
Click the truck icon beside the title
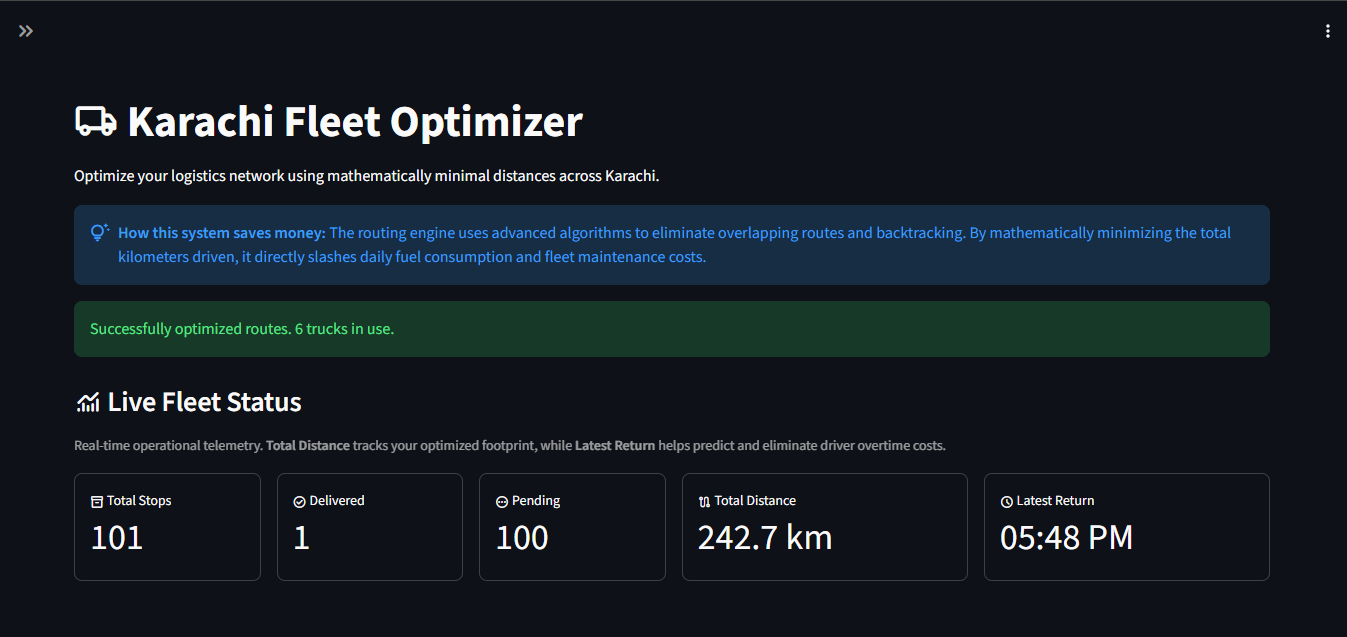point(96,122)
